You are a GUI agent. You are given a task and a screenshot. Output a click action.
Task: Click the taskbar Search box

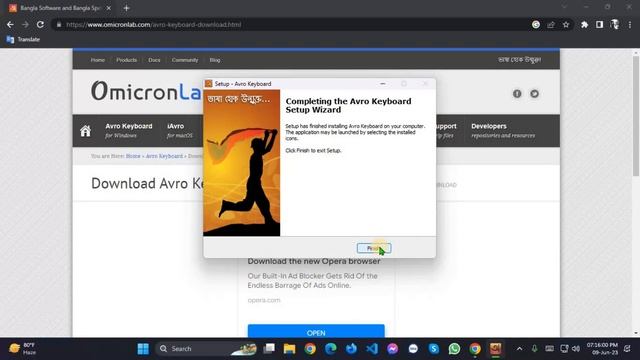(x=207, y=349)
